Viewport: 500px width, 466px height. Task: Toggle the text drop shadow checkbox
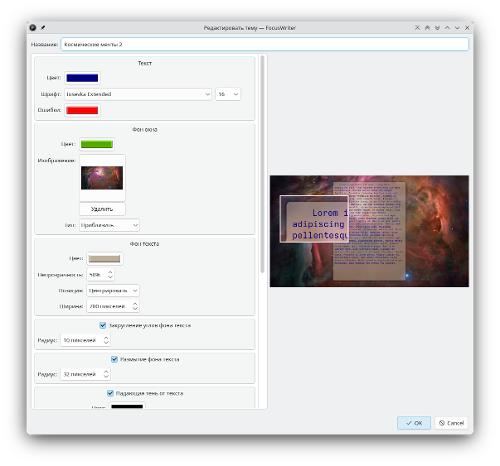tap(110, 393)
